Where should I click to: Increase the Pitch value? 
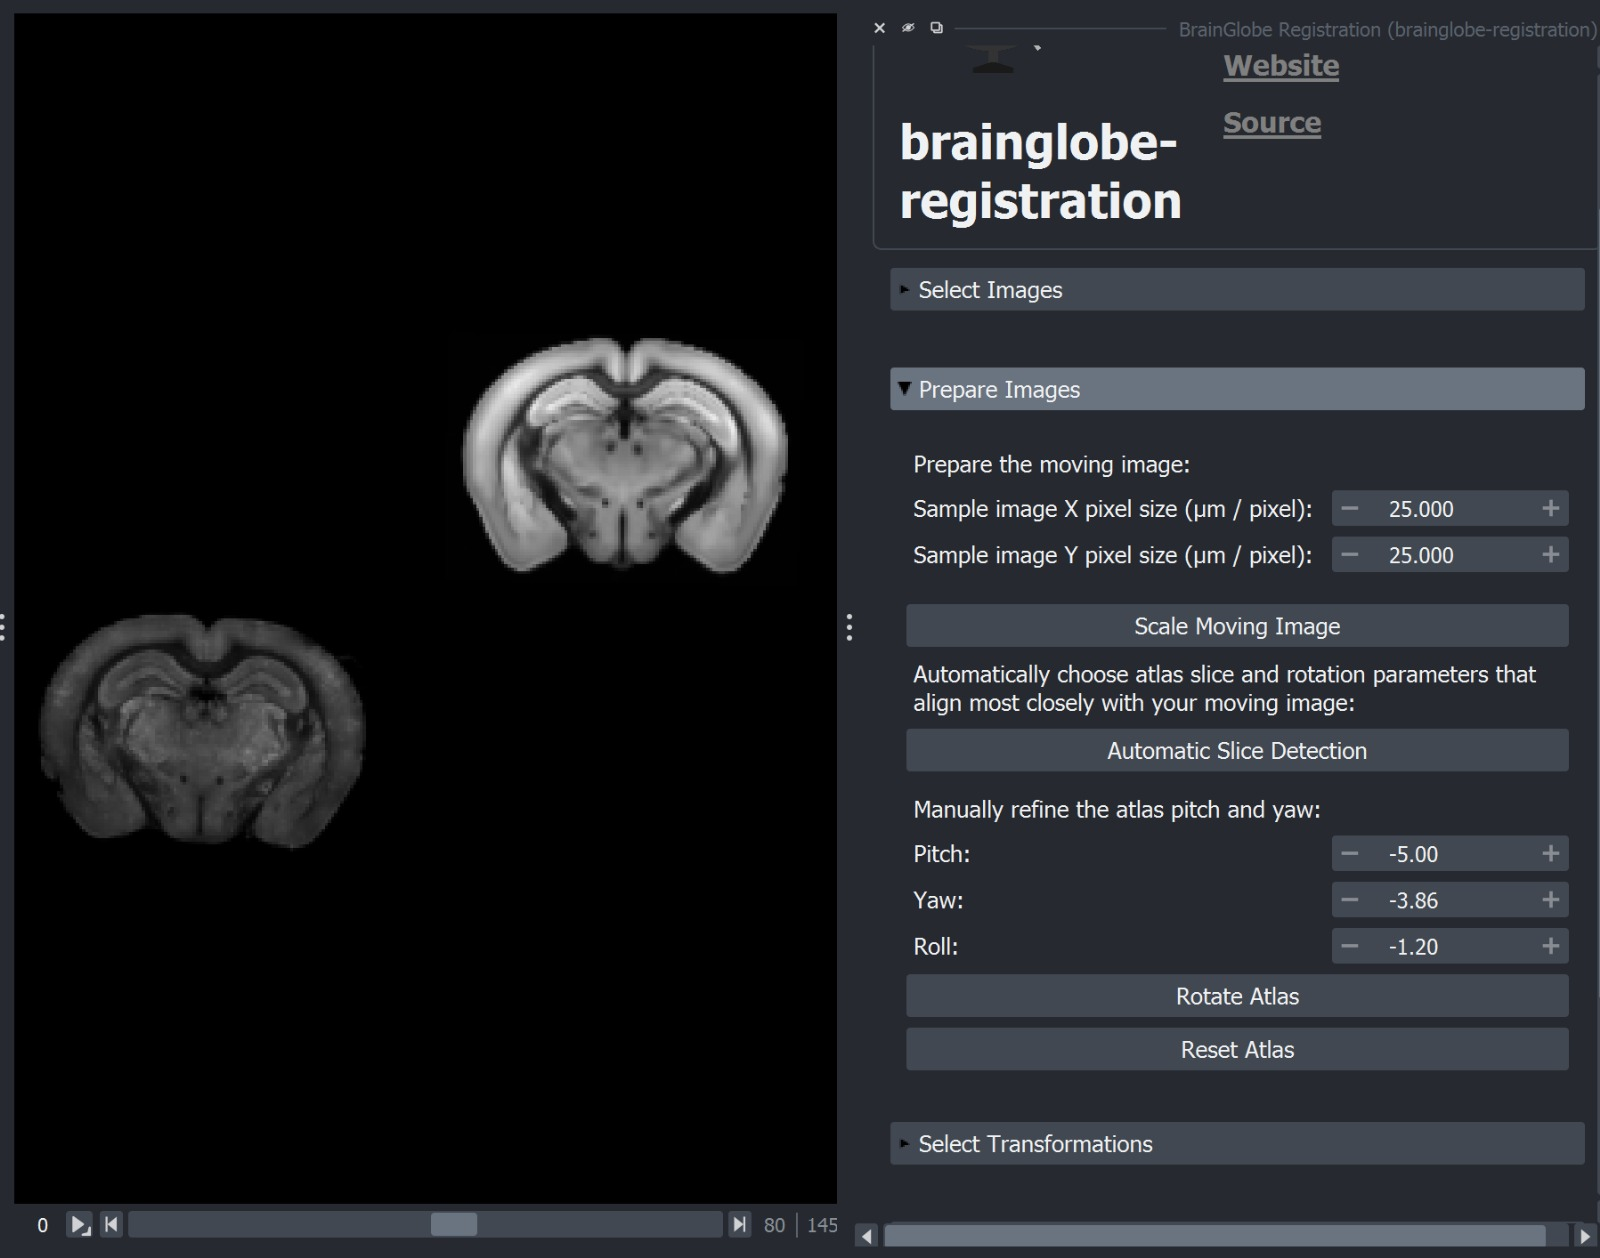click(x=1550, y=854)
